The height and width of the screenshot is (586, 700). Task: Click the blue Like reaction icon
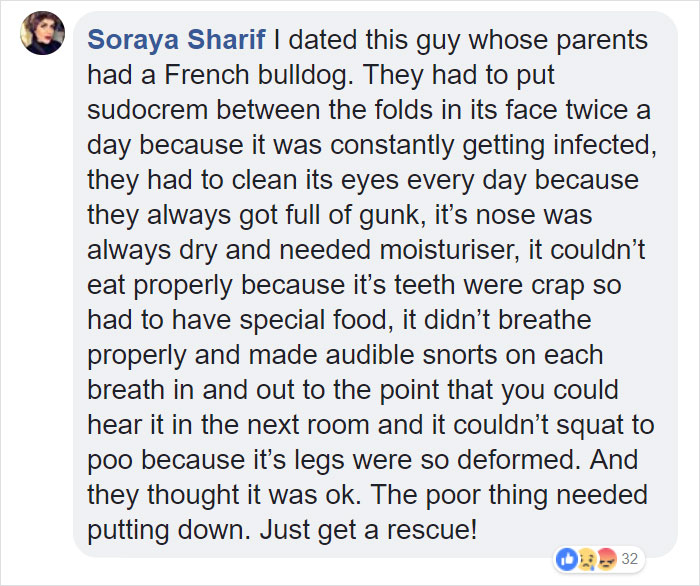pos(567,556)
